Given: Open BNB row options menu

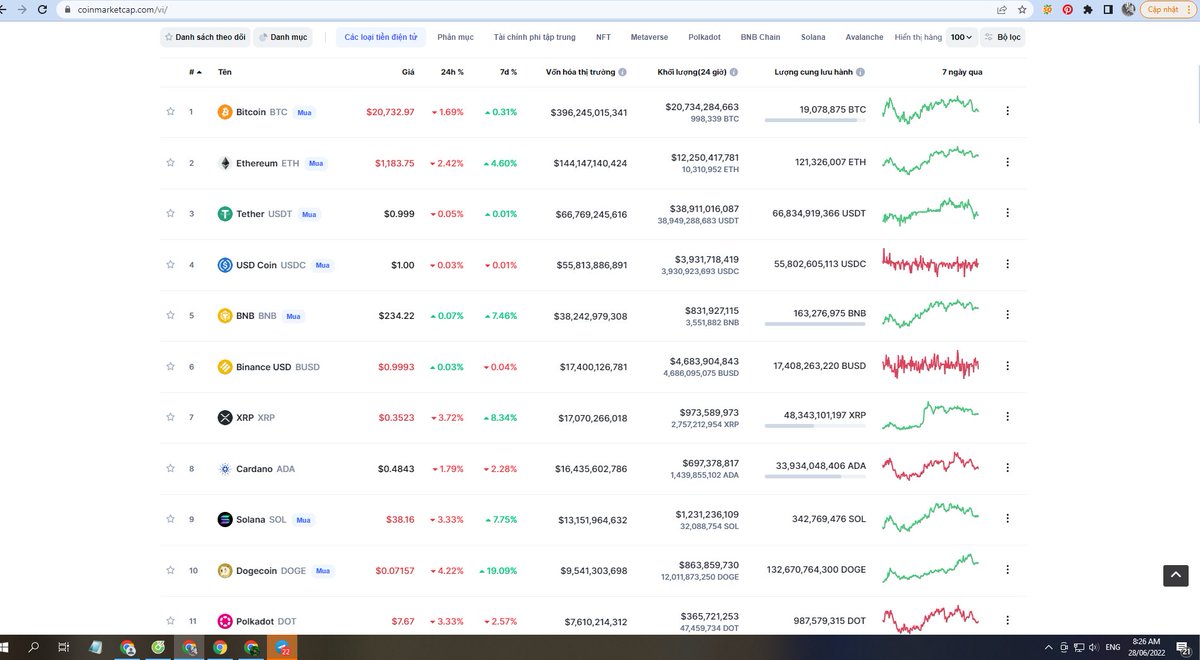Looking at the screenshot, I should tap(1007, 315).
